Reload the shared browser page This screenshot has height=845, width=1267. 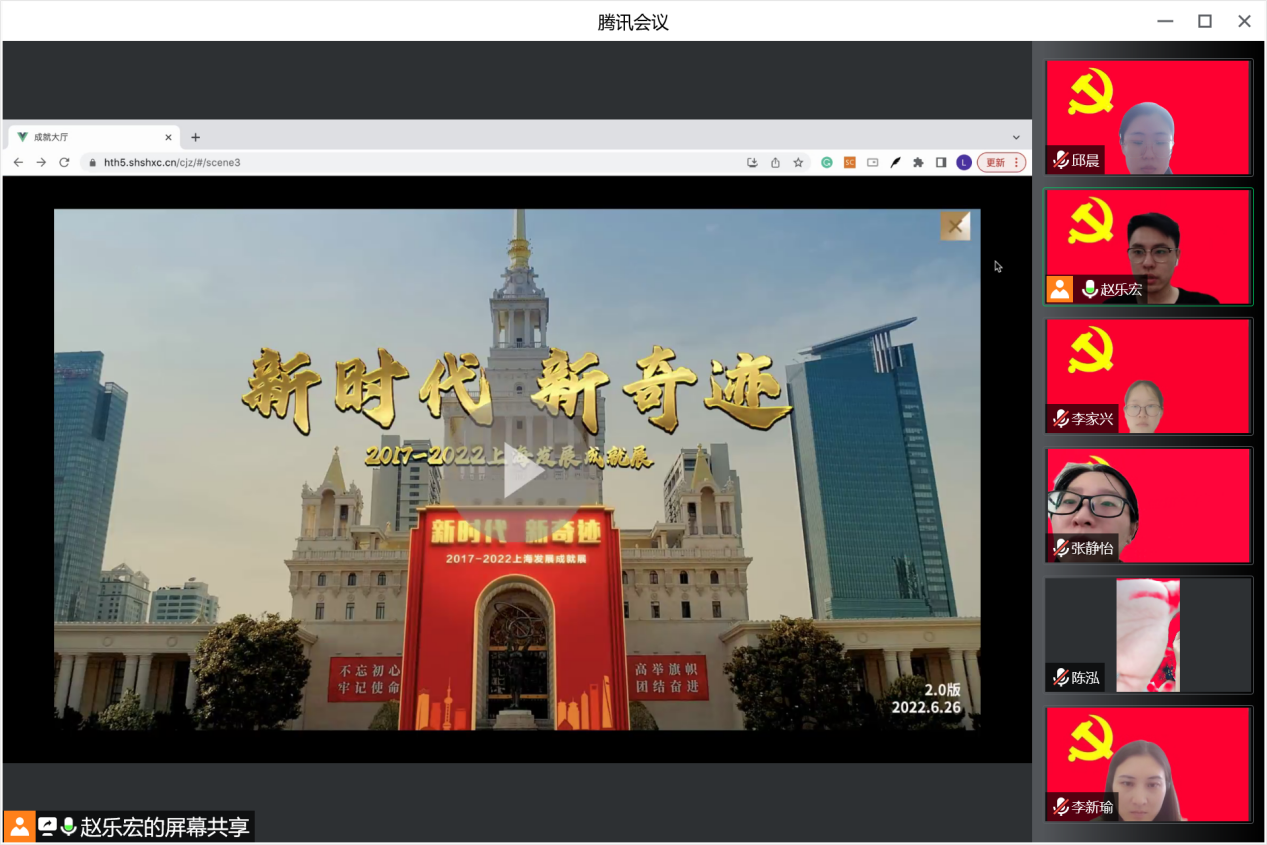click(64, 162)
